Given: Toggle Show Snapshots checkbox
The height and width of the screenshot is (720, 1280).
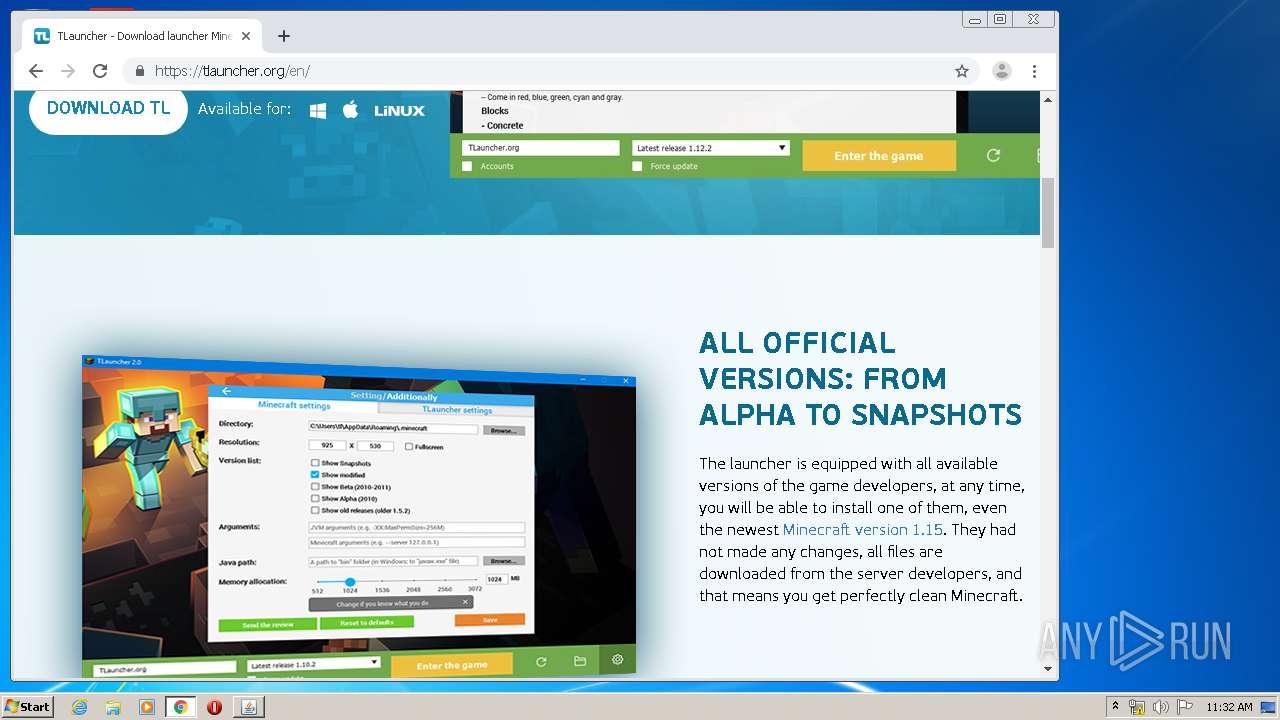Looking at the screenshot, I should pos(315,463).
